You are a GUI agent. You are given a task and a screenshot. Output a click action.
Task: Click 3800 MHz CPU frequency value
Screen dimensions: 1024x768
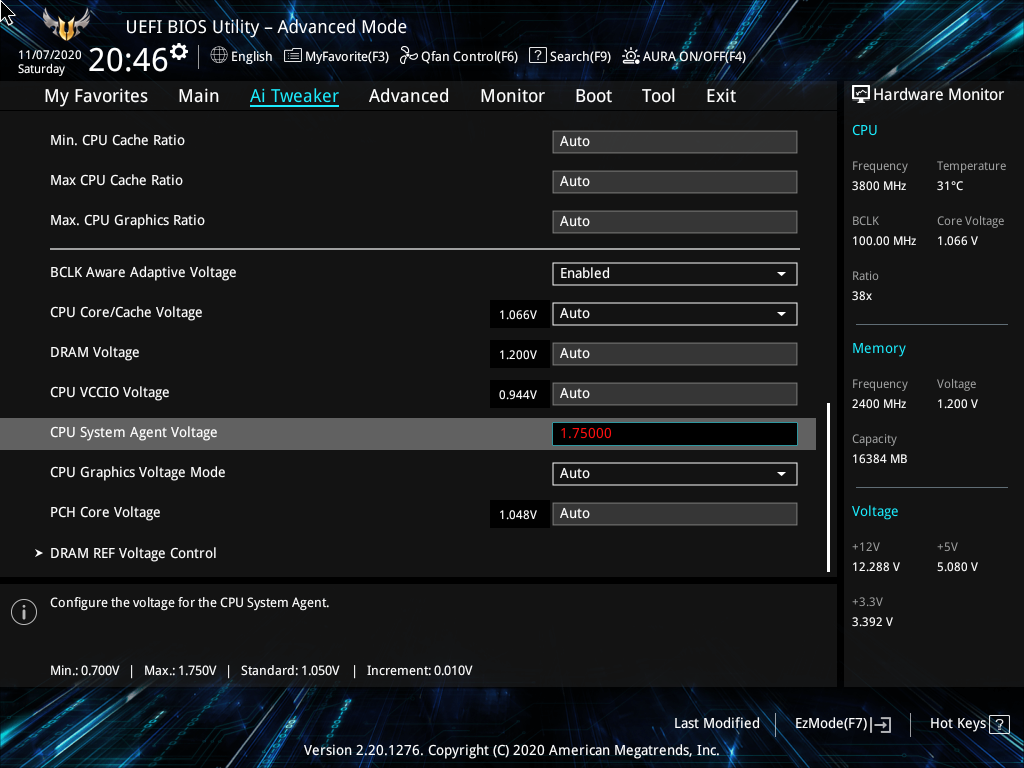(879, 186)
